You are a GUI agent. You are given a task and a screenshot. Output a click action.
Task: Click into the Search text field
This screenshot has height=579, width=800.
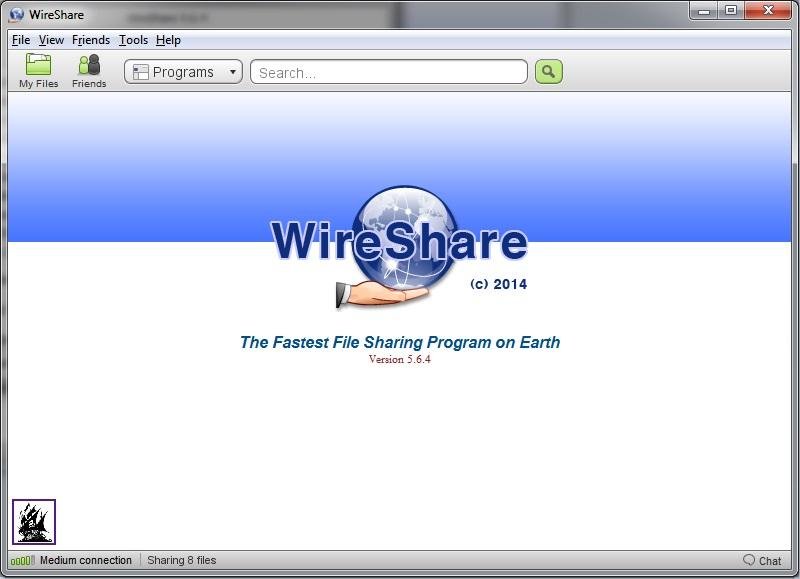point(388,72)
